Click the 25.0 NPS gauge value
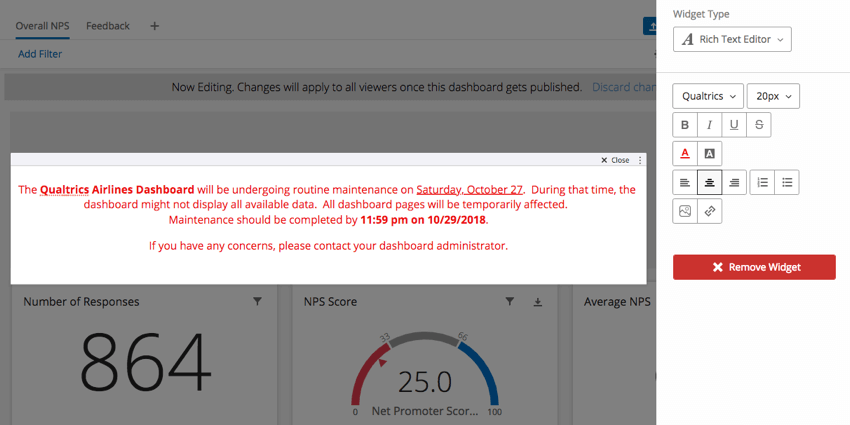The width and height of the screenshot is (850, 425). pyautogui.click(x=424, y=382)
